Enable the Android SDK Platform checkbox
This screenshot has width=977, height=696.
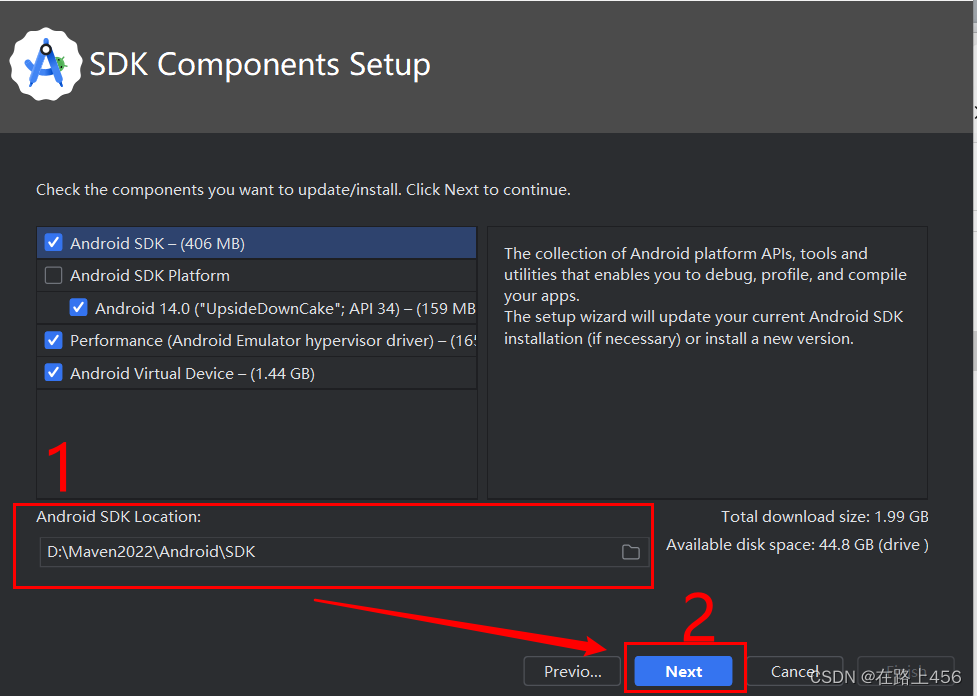click(x=53, y=274)
